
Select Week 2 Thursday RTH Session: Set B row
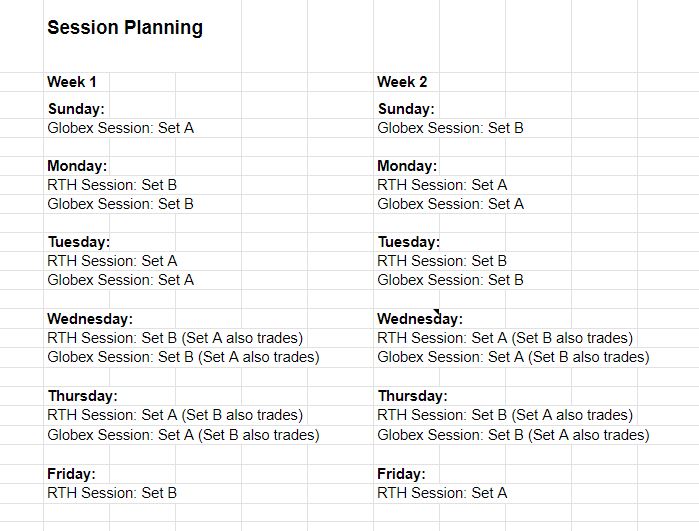(505, 415)
